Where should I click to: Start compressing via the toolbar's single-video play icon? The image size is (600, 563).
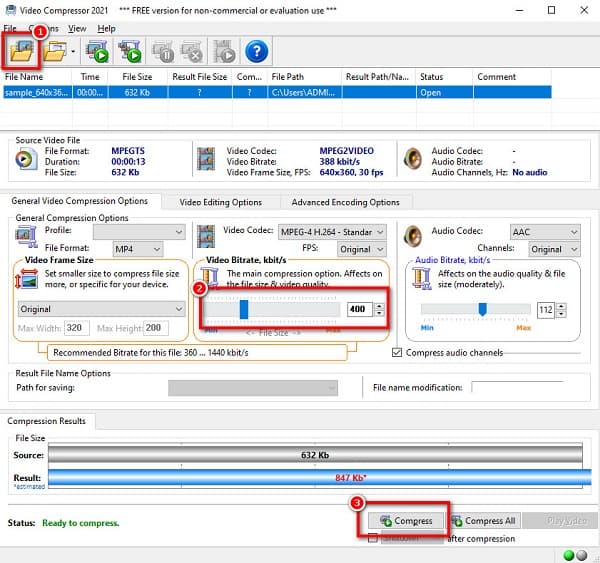click(x=97, y=51)
